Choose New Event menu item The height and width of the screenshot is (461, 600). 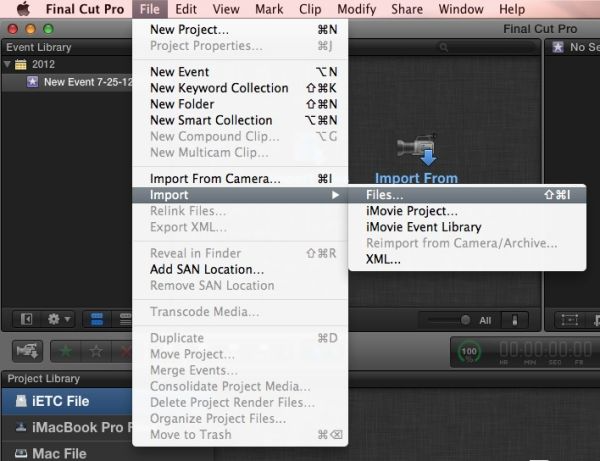tap(240, 72)
